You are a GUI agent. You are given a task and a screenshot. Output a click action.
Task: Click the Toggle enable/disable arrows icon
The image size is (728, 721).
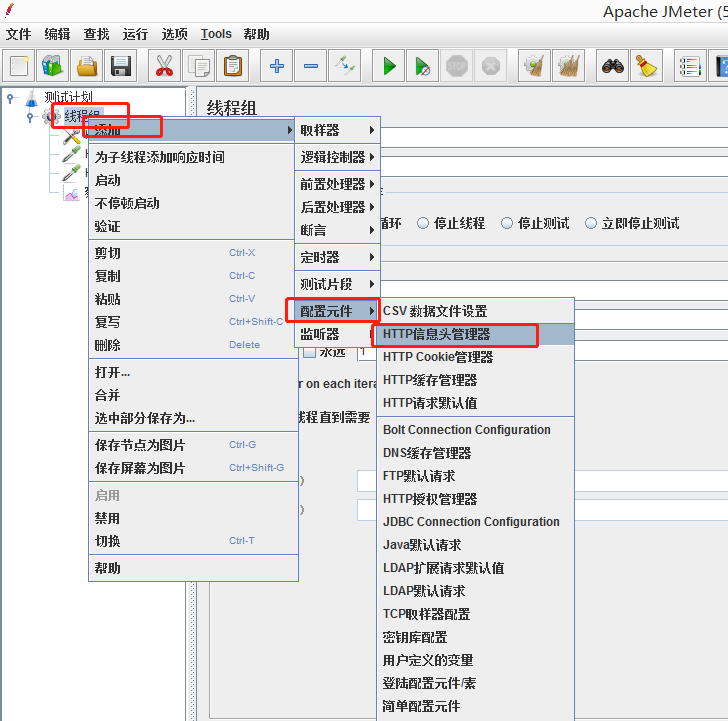coord(344,66)
